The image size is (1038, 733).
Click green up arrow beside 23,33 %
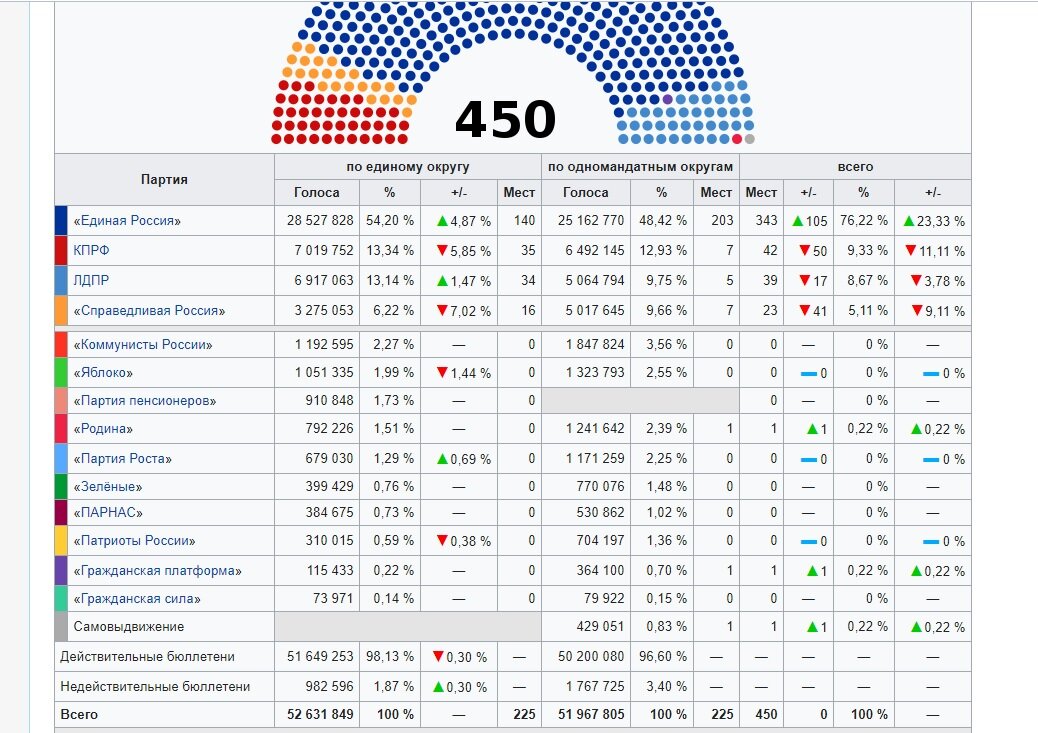point(909,220)
